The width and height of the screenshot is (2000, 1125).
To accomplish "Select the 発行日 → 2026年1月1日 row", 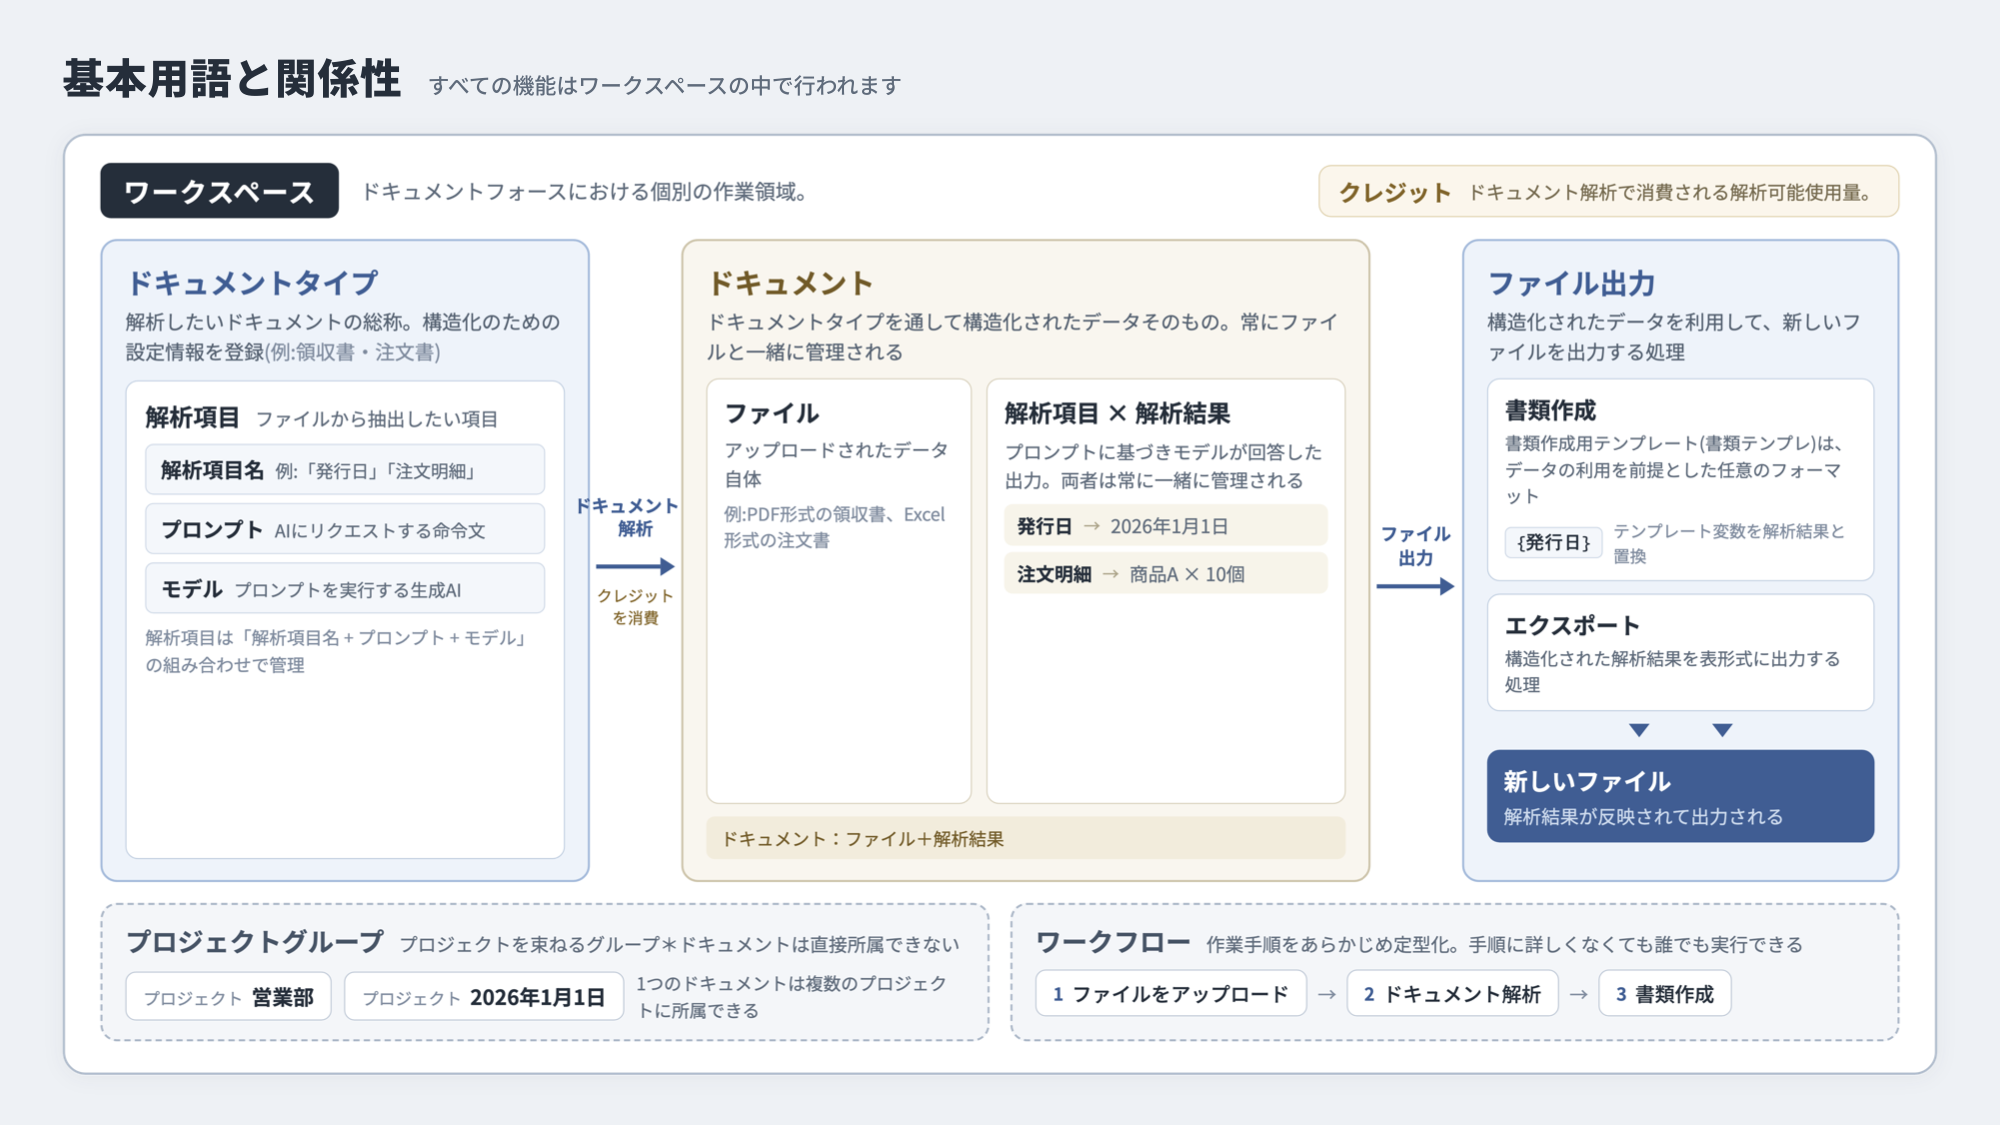I will [x=1165, y=526].
